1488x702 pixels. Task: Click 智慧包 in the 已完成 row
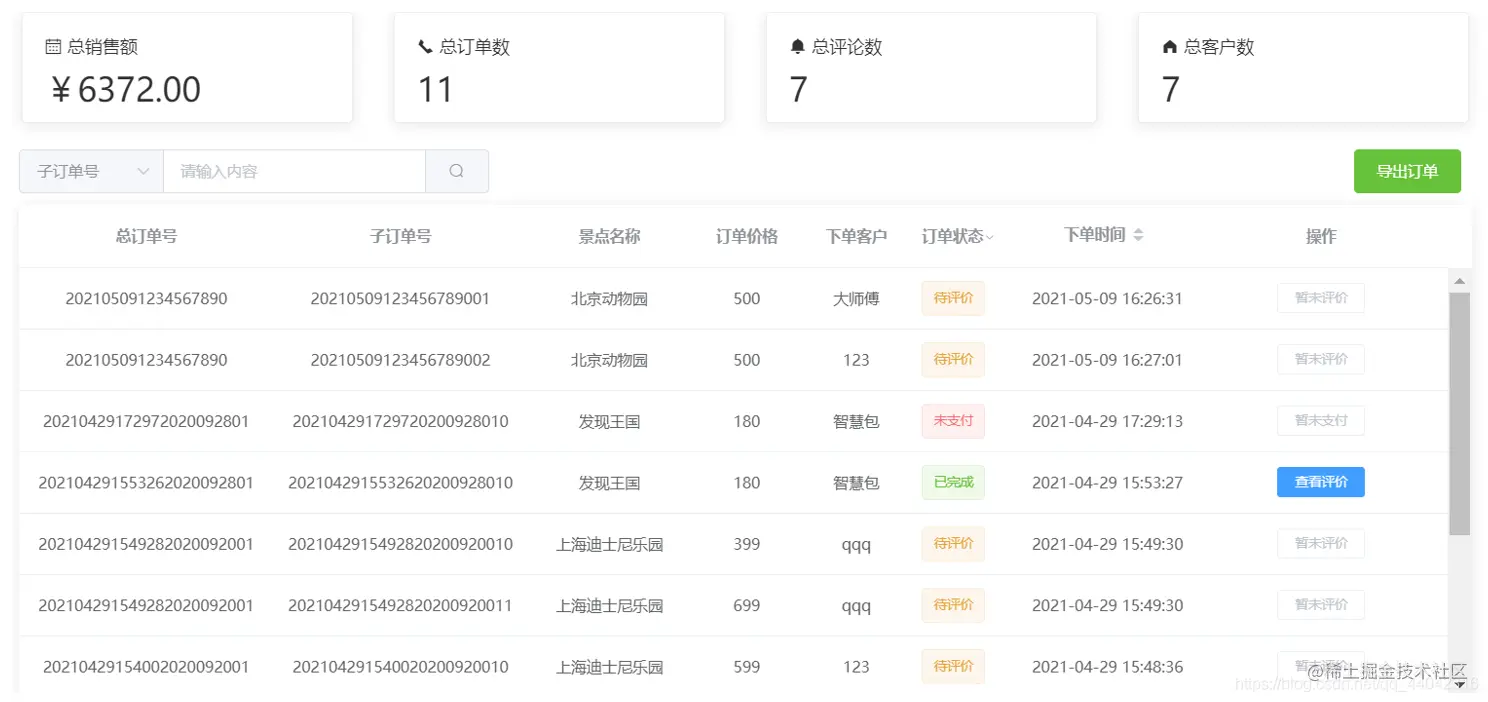pyautogui.click(x=856, y=483)
